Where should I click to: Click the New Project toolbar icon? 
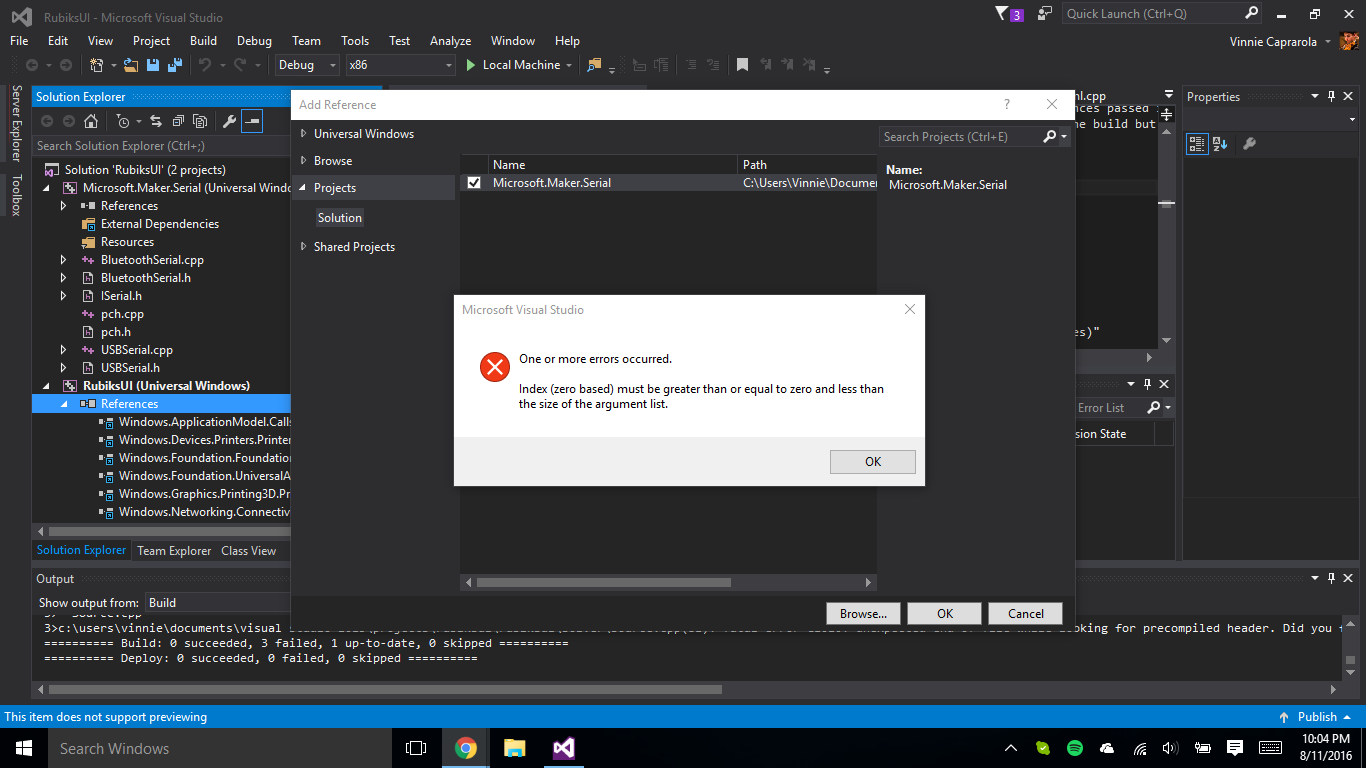tap(97, 65)
